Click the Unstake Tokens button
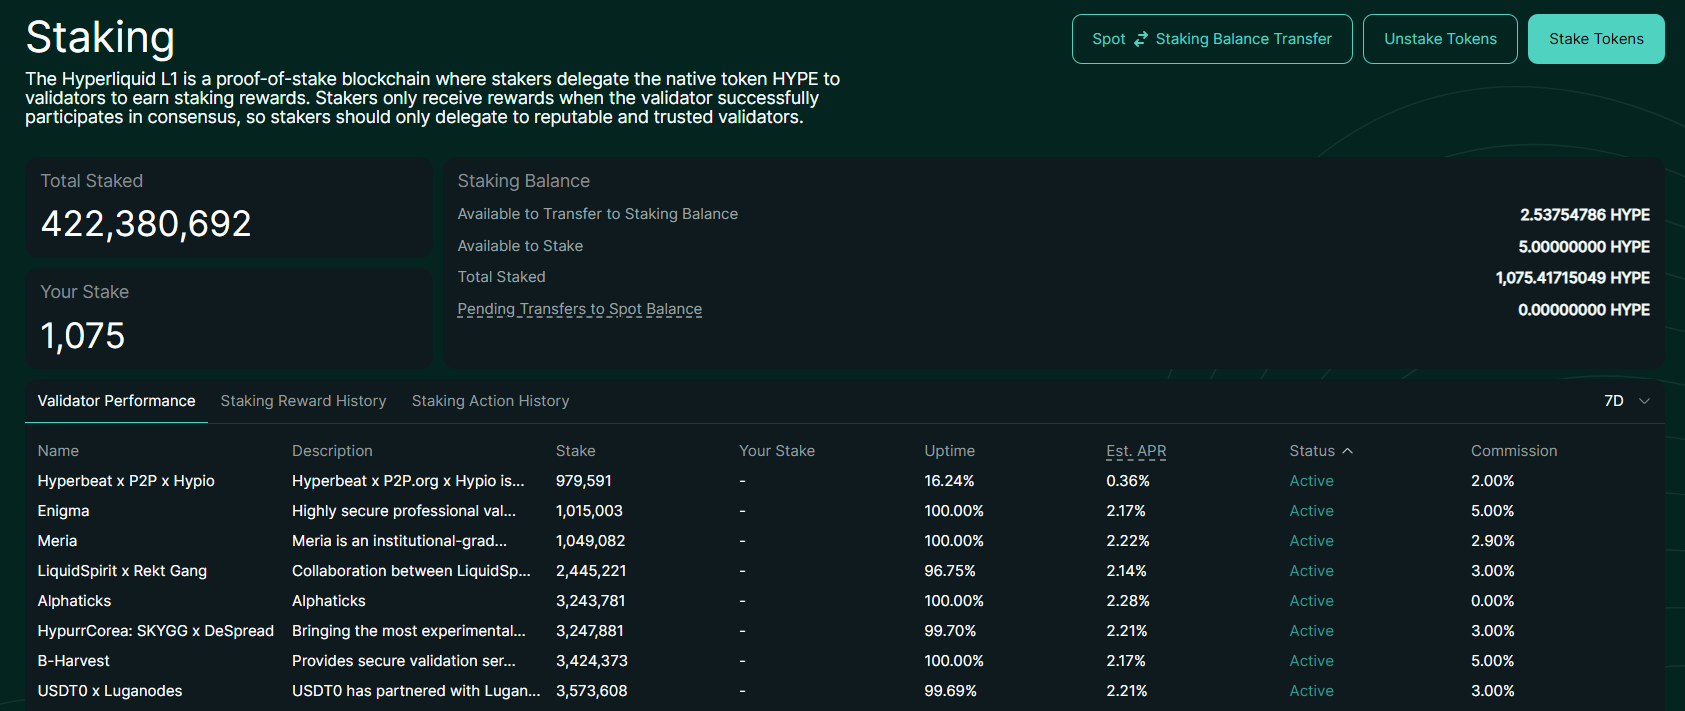The width and height of the screenshot is (1685, 711). click(x=1440, y=39)
